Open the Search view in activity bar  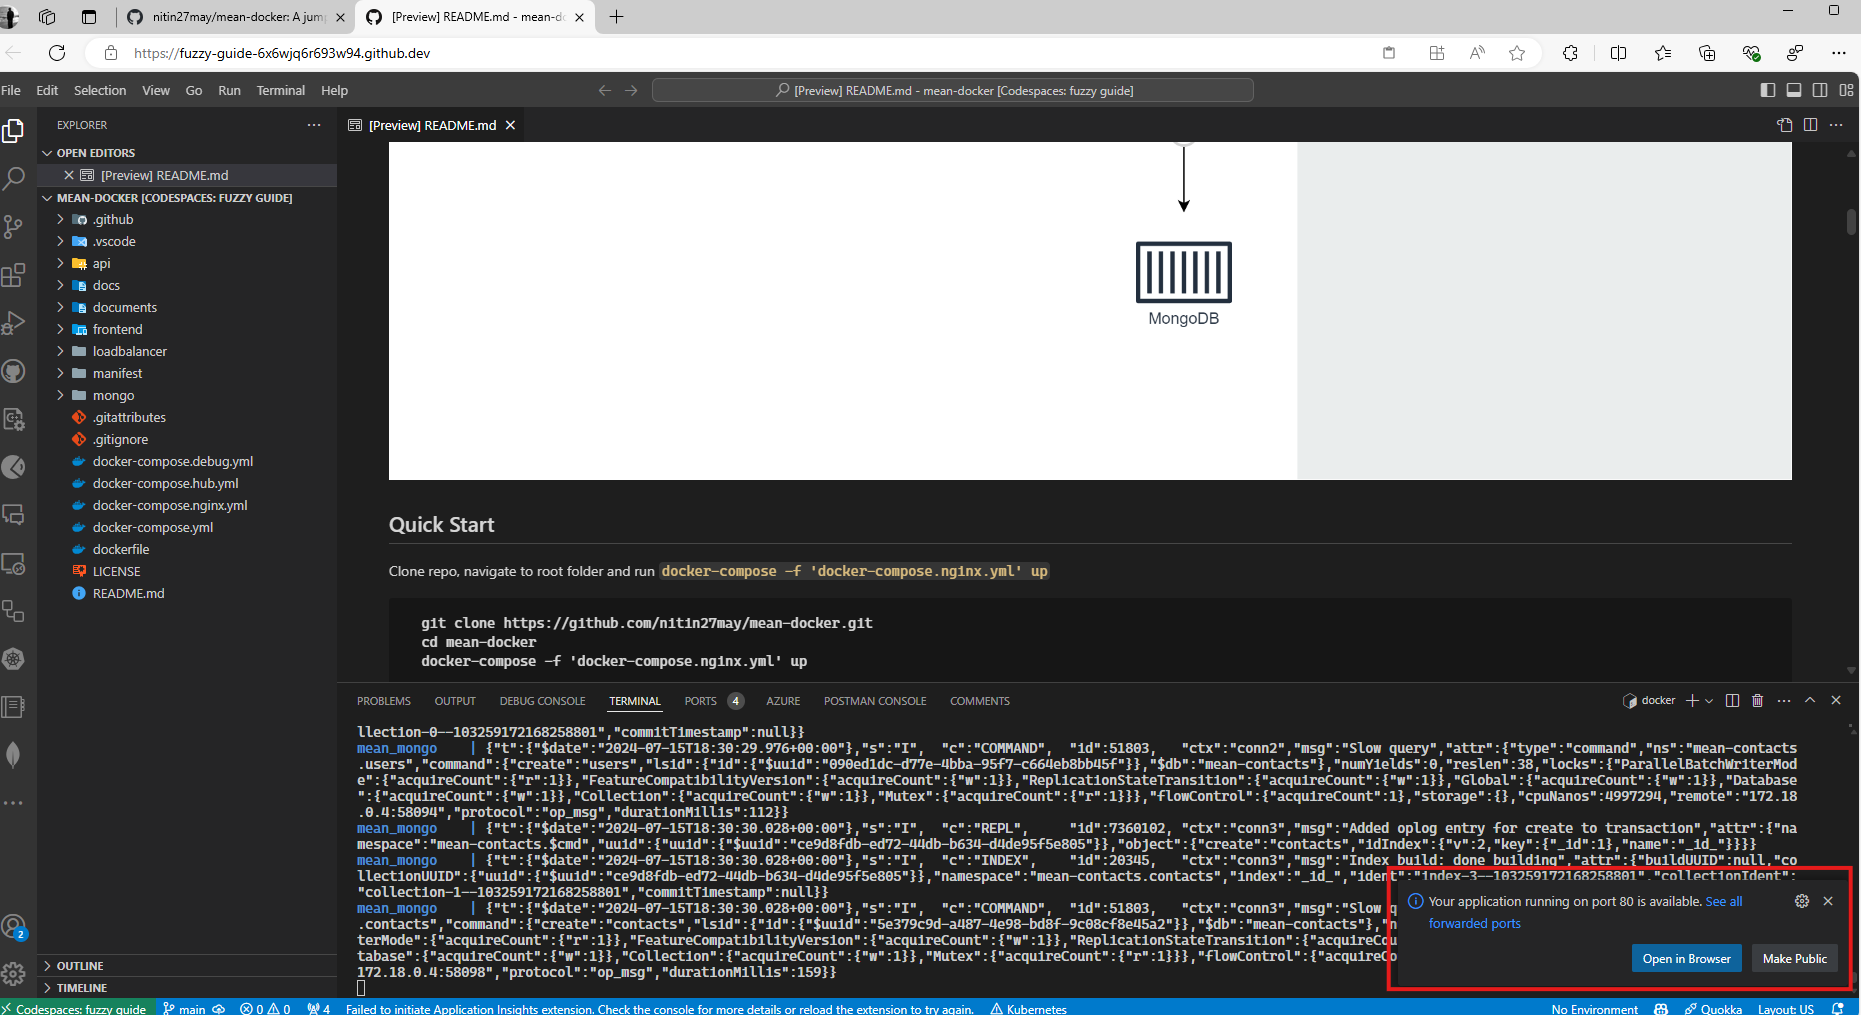point(13,179)
